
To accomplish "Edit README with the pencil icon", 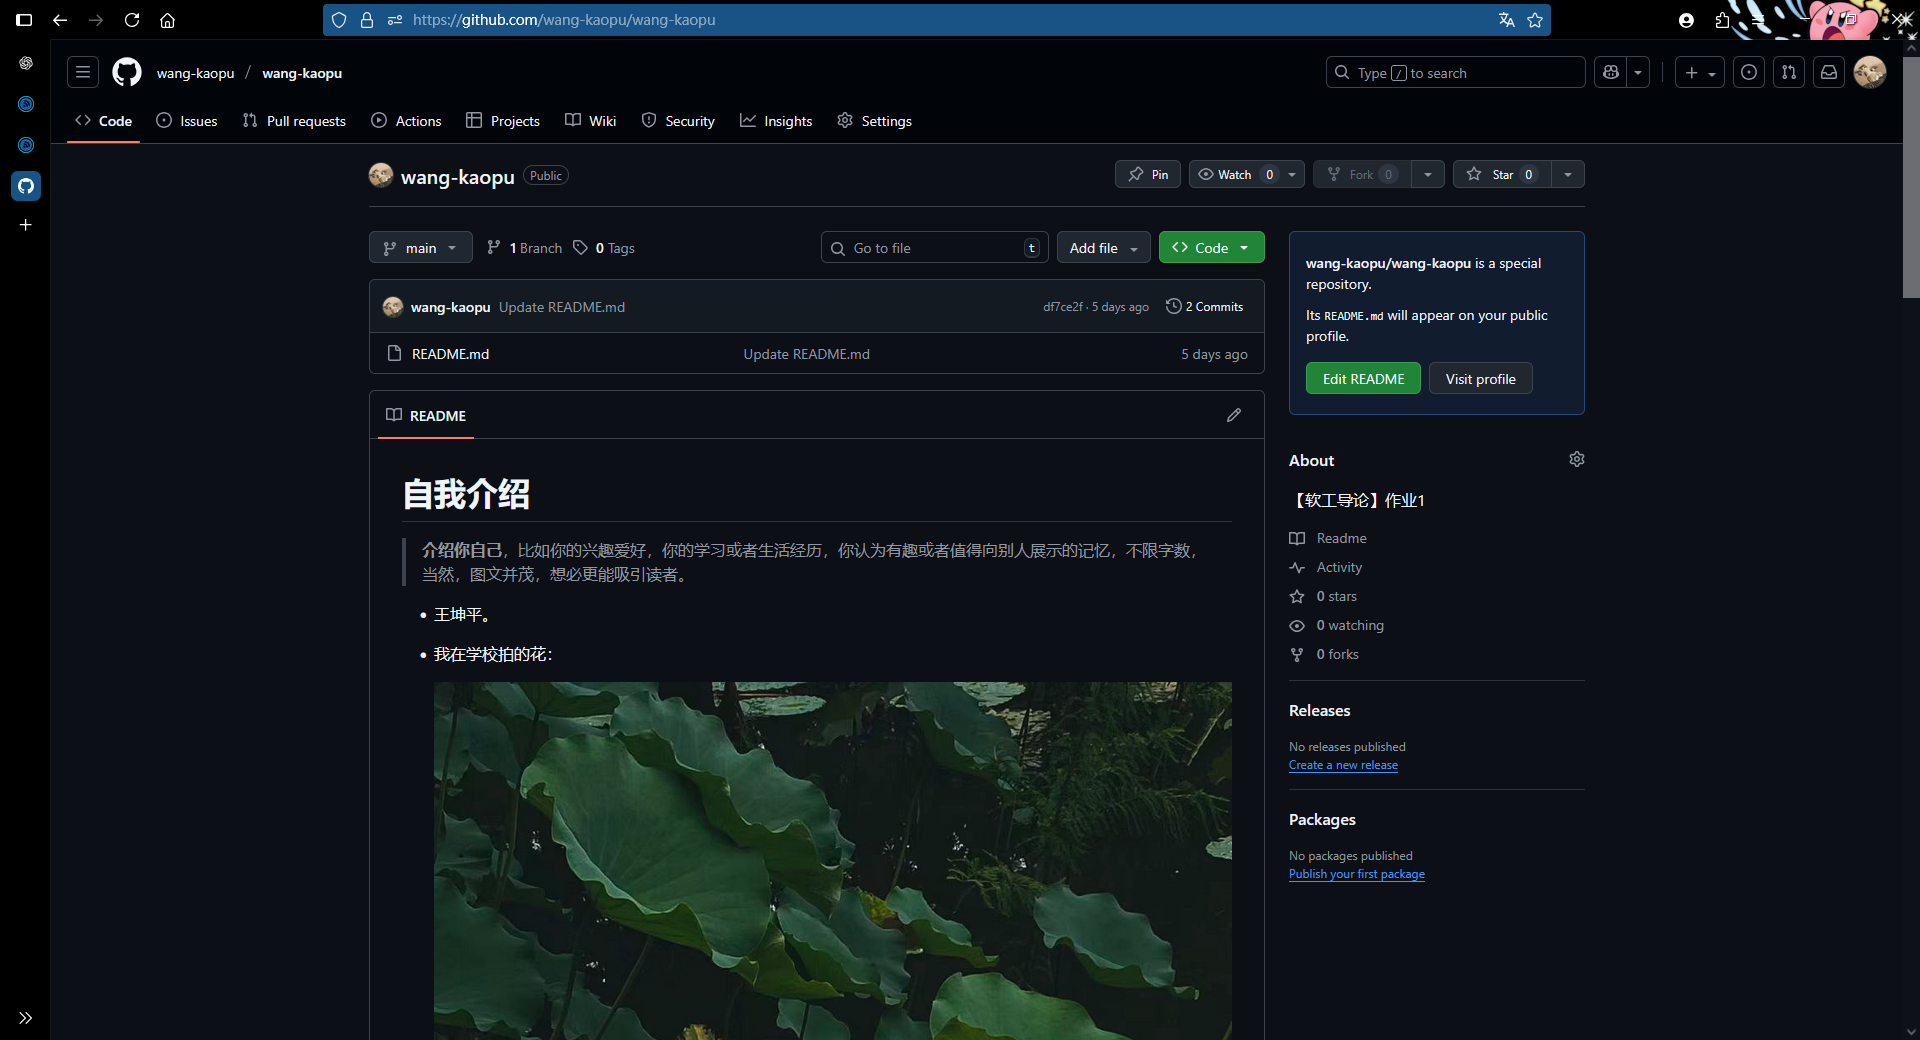I will 1234,415.
